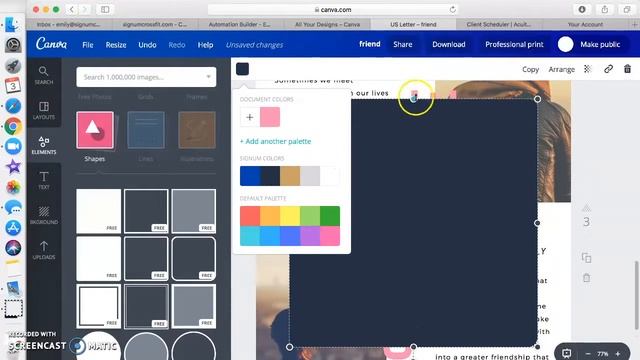
Task: Click + Add another palette
Action: click(276, 141)
